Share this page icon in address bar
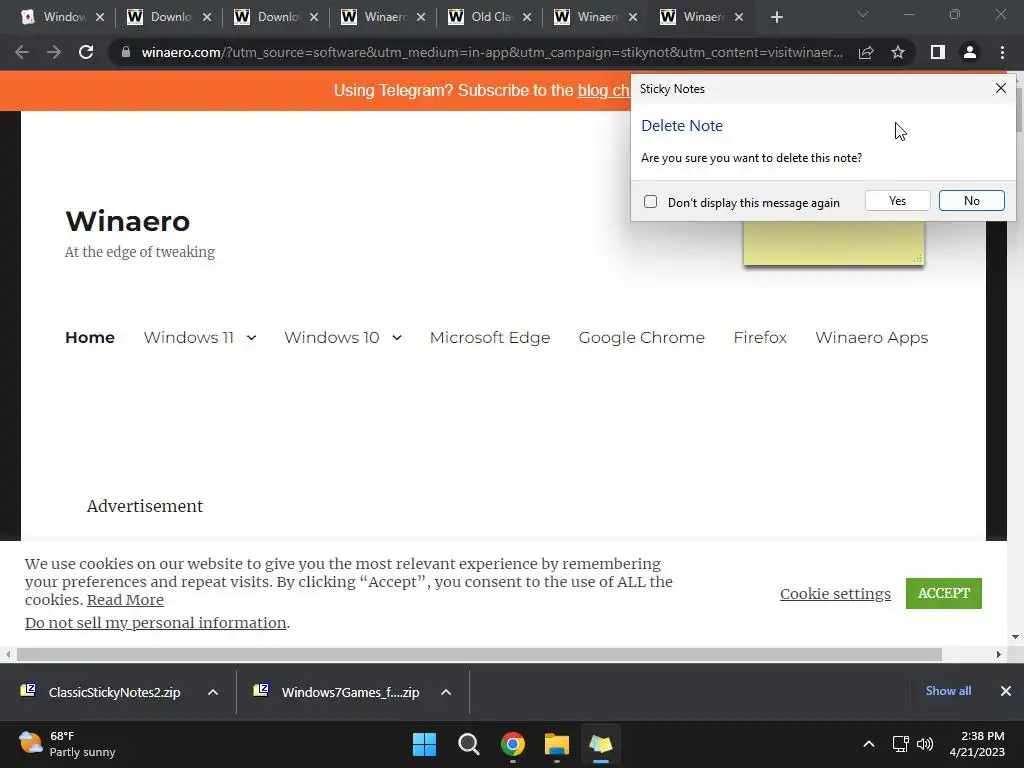This screenshot has width=1024, height=768. 866,52
